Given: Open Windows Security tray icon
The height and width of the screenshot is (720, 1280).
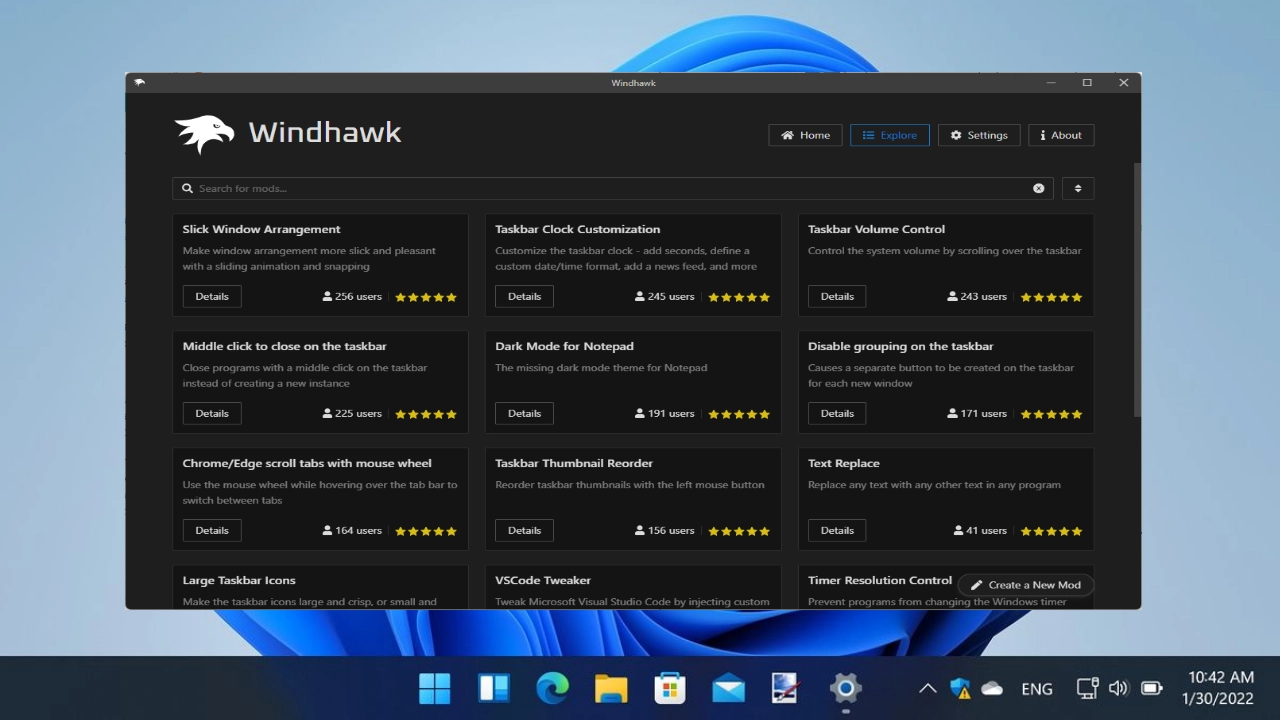Looking at the screenshot, I should (x=960, y=688).
